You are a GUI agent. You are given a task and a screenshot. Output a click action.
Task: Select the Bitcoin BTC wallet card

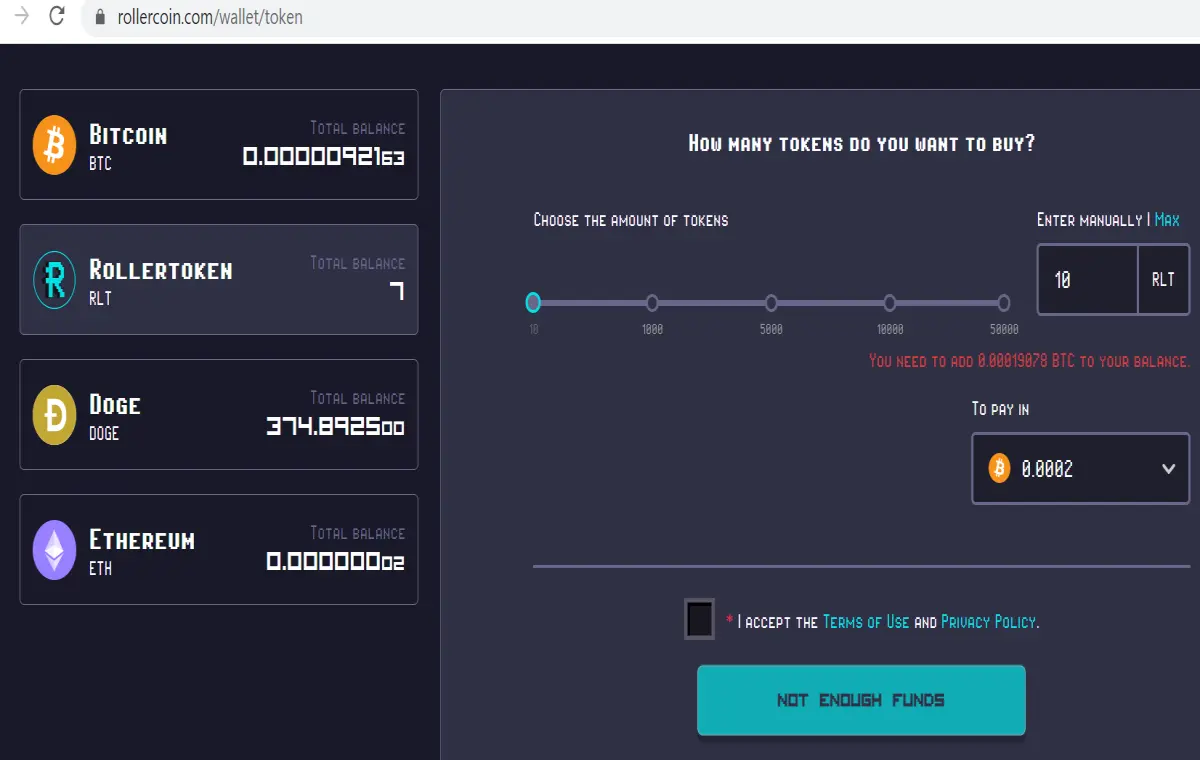[x=219, y=145]
